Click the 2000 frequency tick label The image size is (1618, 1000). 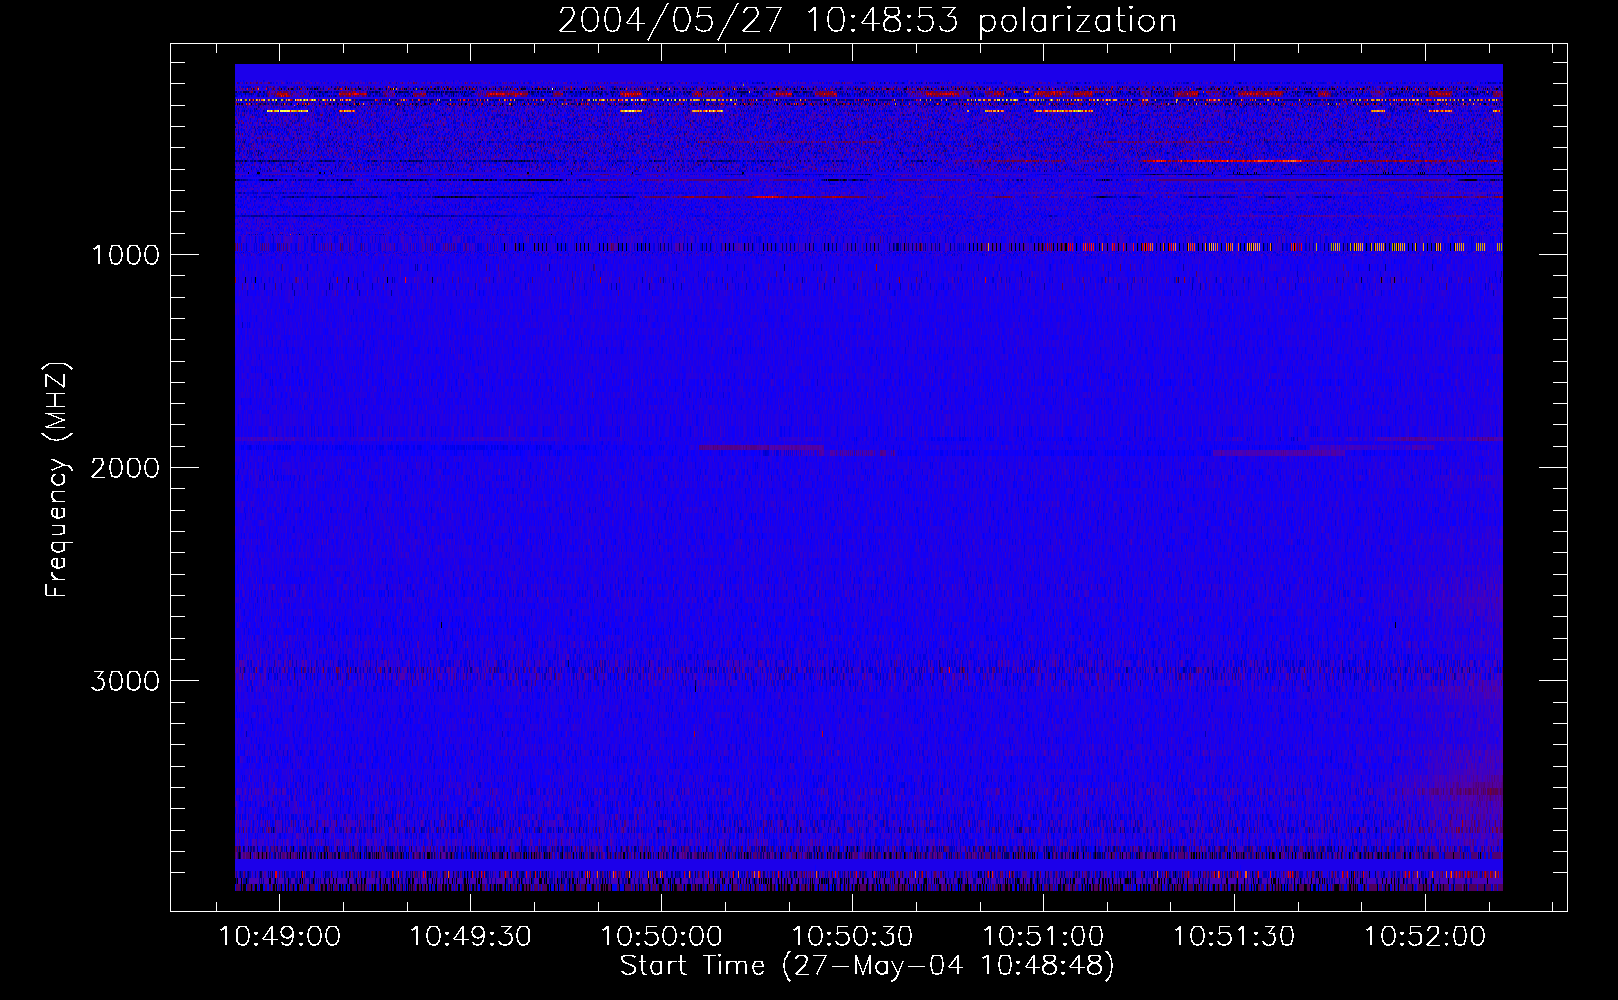click(x=125, y=468)
